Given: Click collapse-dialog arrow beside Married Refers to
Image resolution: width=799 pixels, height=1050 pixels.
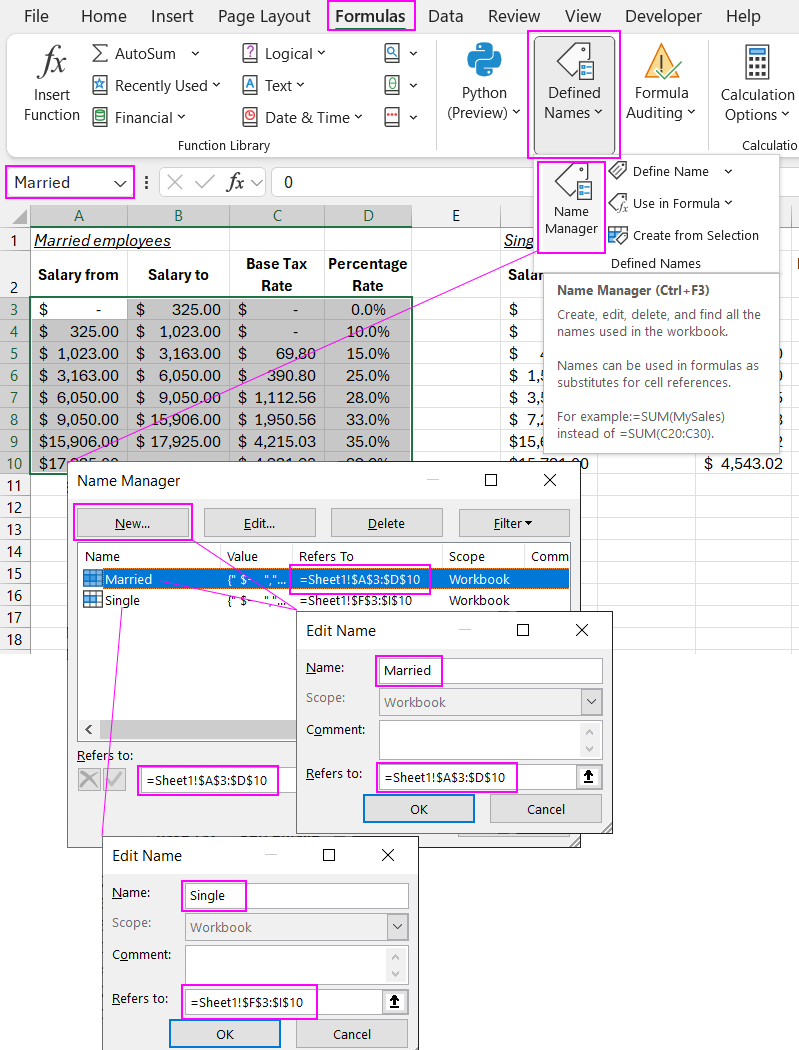Looking at the screenshot, I should (x=589, y=777).
